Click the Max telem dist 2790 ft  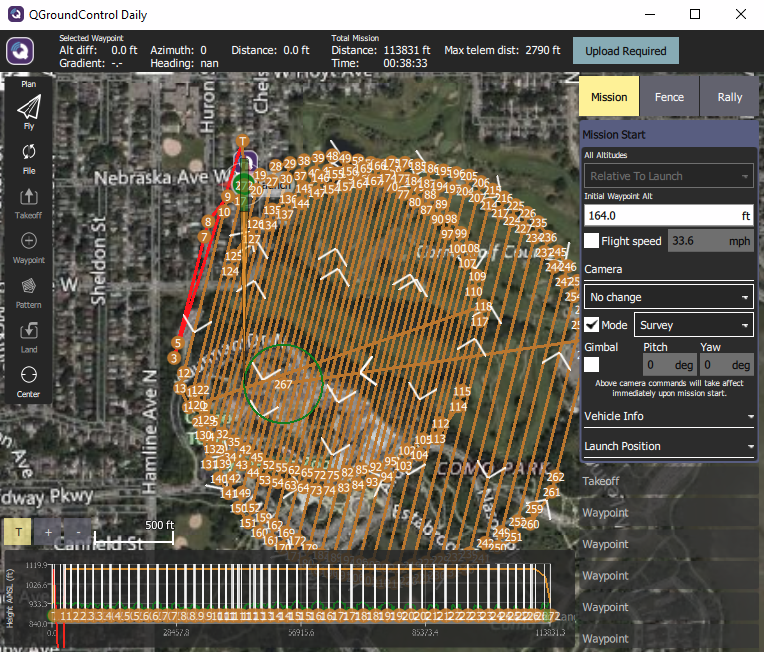click(x=502, y=50)
